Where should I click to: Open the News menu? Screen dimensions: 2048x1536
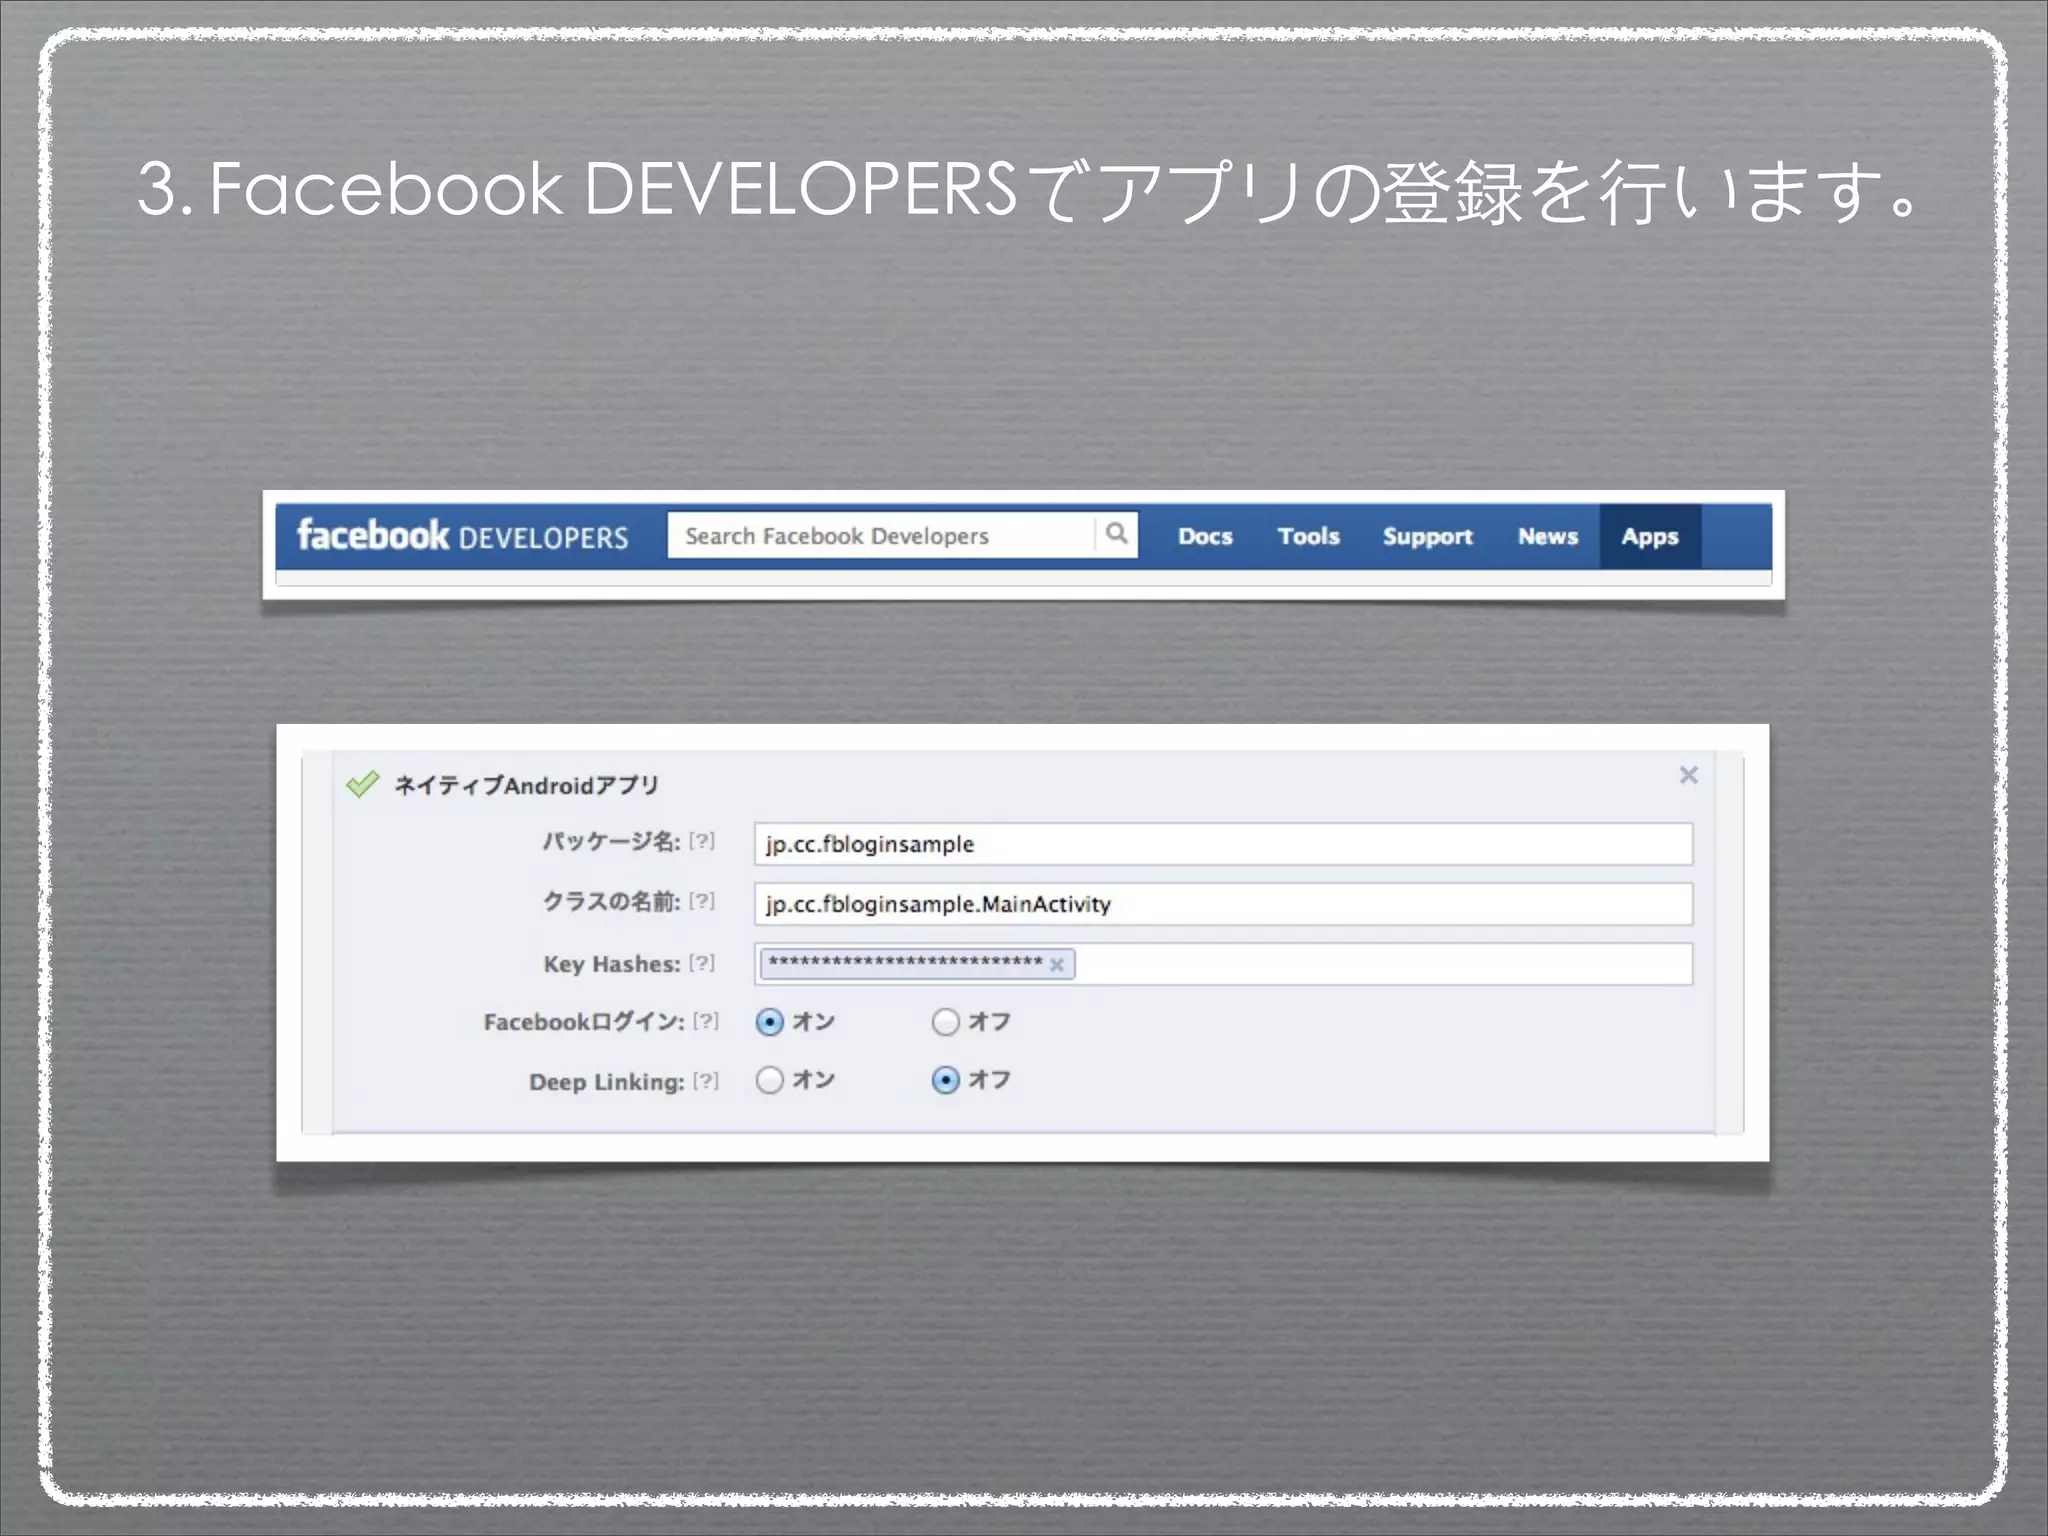point(1548,536)
